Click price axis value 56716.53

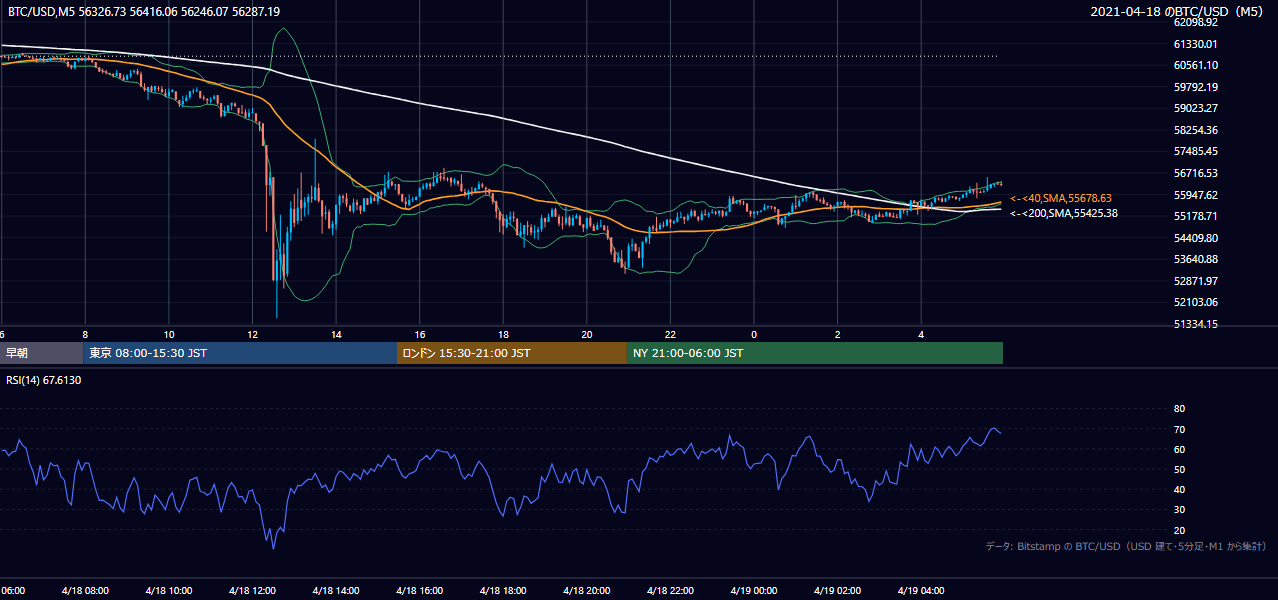pos(1195,173)
